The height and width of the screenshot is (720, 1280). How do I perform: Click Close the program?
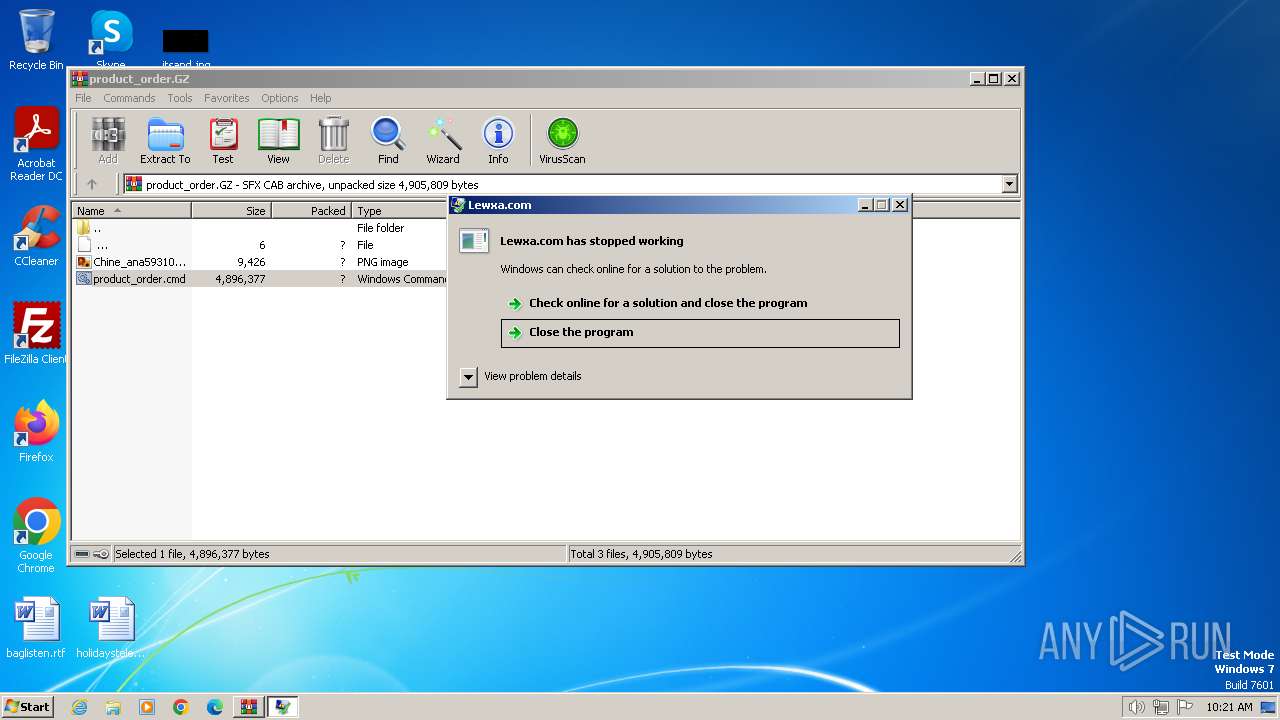click(700, 333)
